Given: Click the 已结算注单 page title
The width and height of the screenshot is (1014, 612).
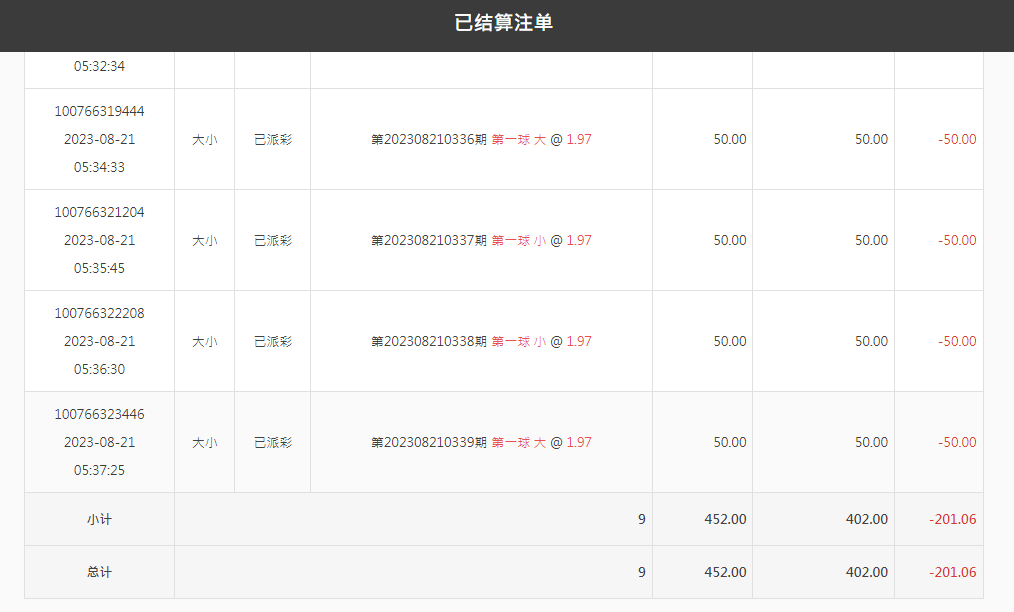Looking at the screenshot, I should pos(504,23).
